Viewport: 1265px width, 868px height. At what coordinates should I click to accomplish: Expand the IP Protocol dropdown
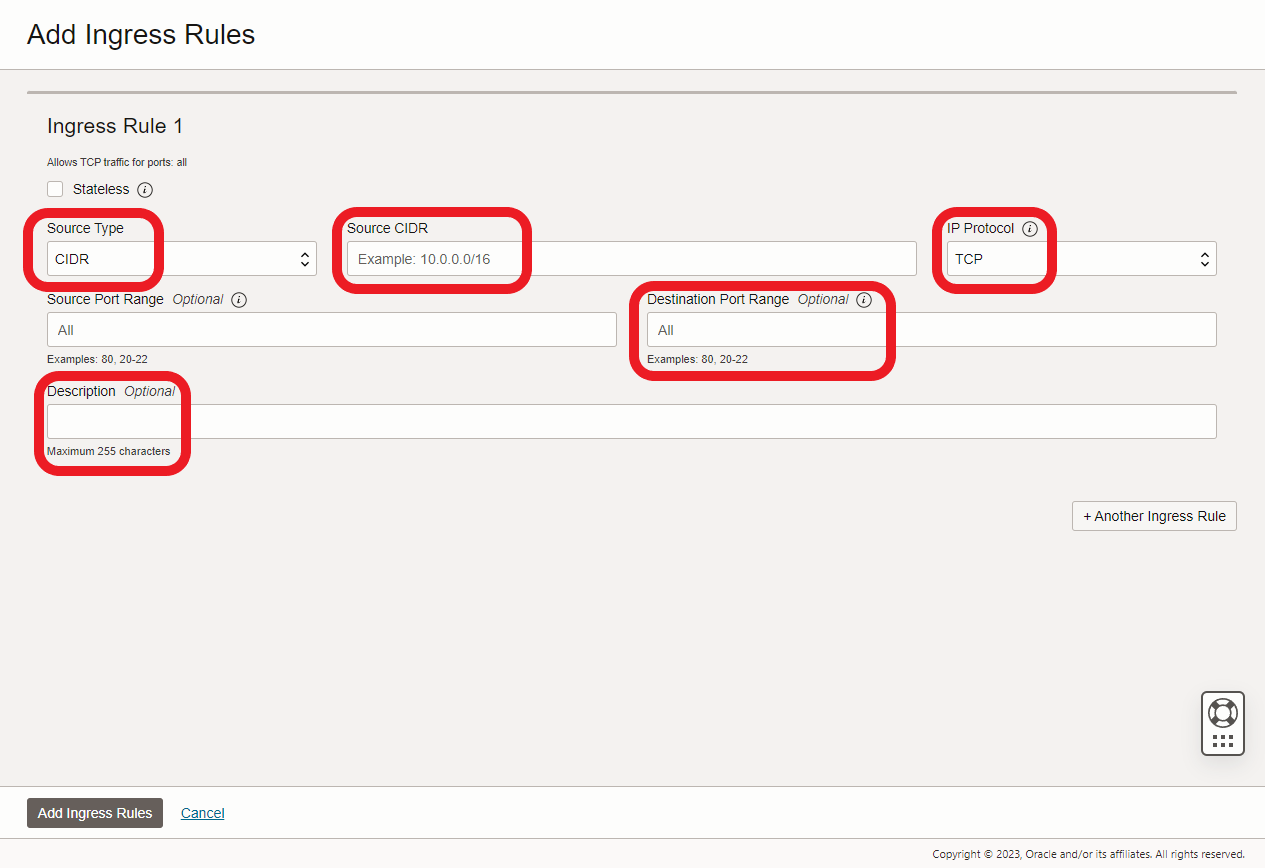(x=1081, y=259)
